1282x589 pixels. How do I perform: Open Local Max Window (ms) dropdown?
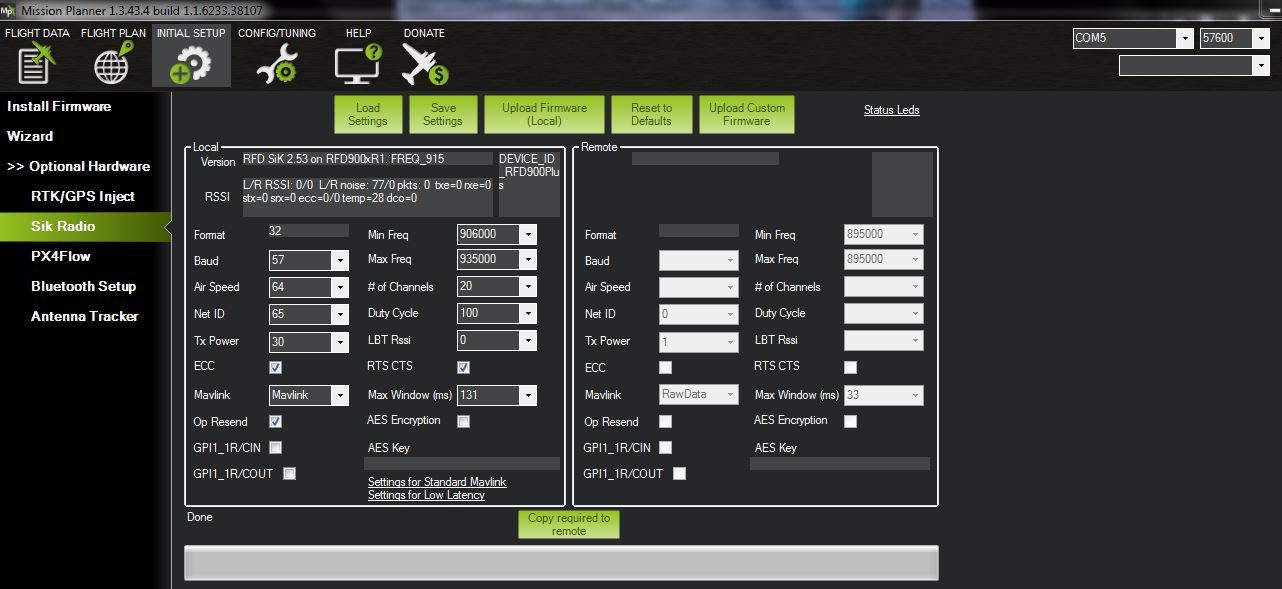[x=497, y=396]
